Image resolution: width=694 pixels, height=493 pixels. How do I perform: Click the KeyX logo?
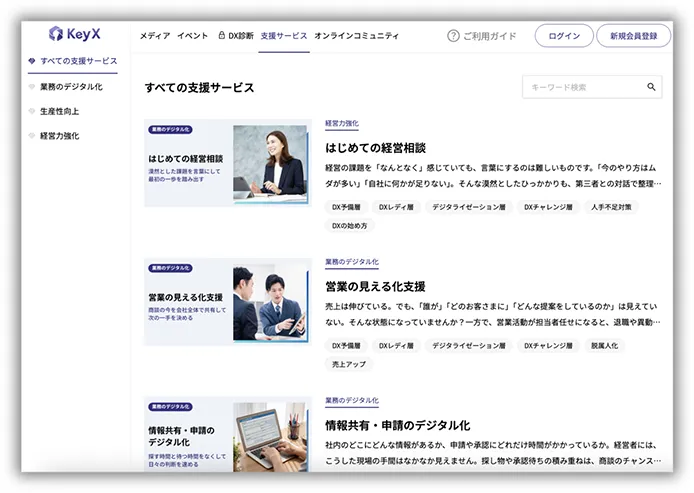coord(74,34)
